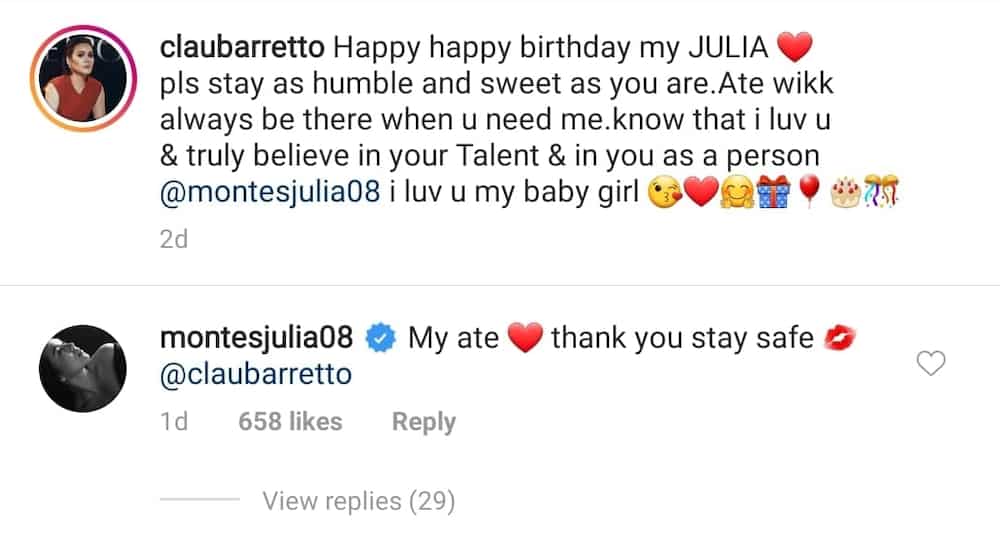Image resolution: width=1000 pixels, height=545 pixels.
Task: Click the 2d timestamp under the caption
Action: tap(173, 239)
